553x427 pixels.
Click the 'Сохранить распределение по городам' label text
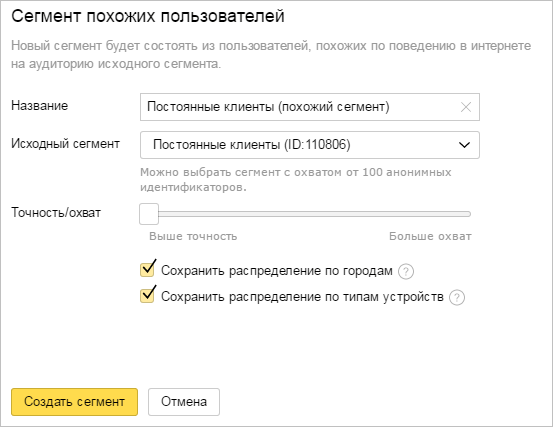tap(277, 271)
